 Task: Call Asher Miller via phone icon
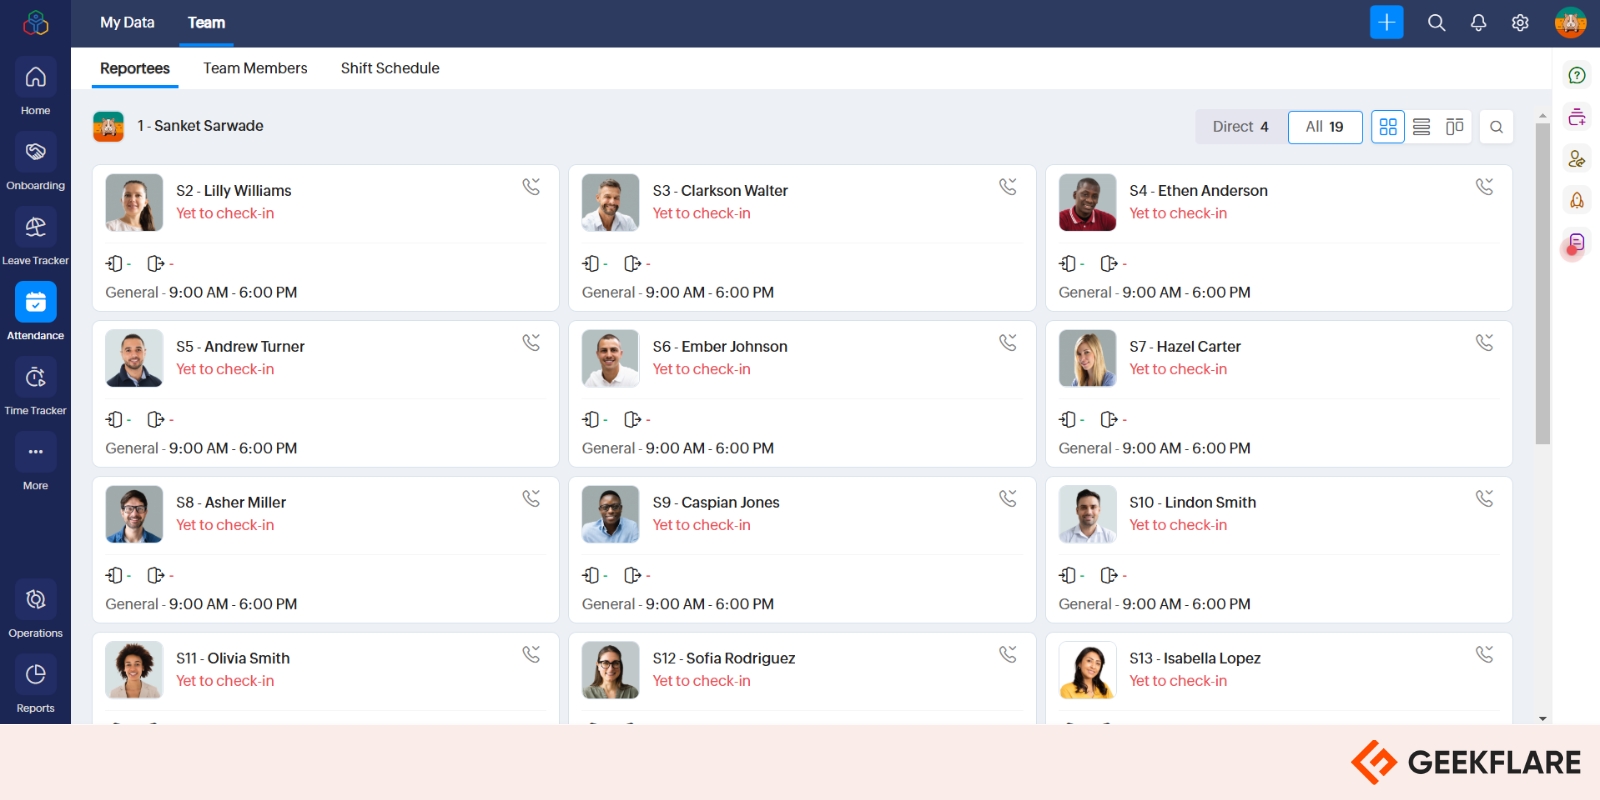tap(531, 499)
